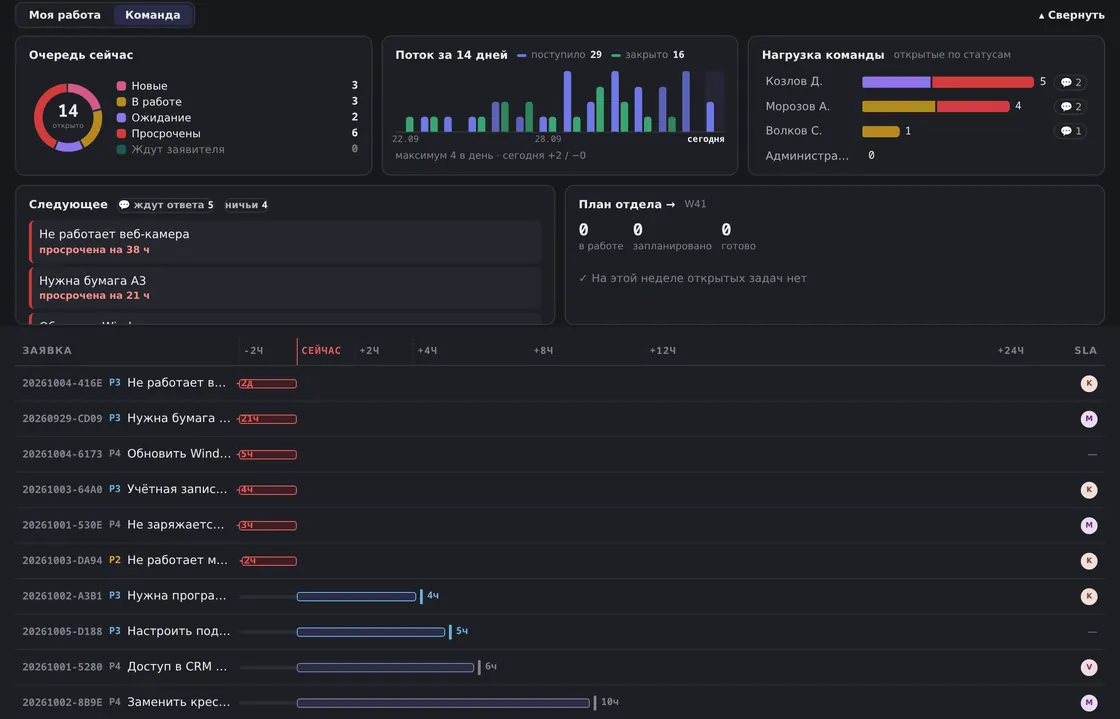Click the 10ч SLA bar for Заменить крес…
The image size is (1120, 719).
[x=444, y=703]
